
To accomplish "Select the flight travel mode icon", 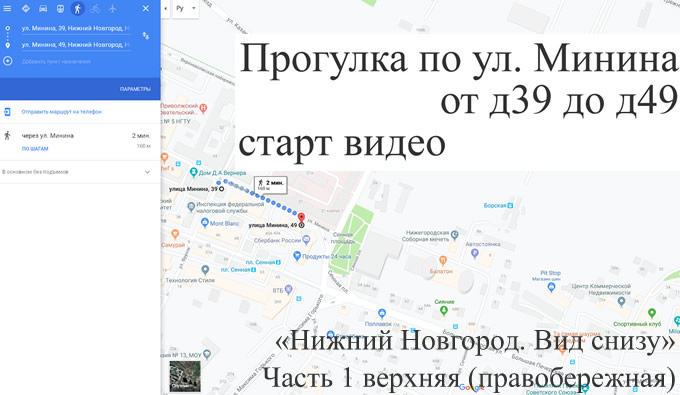I will [113, 8].
